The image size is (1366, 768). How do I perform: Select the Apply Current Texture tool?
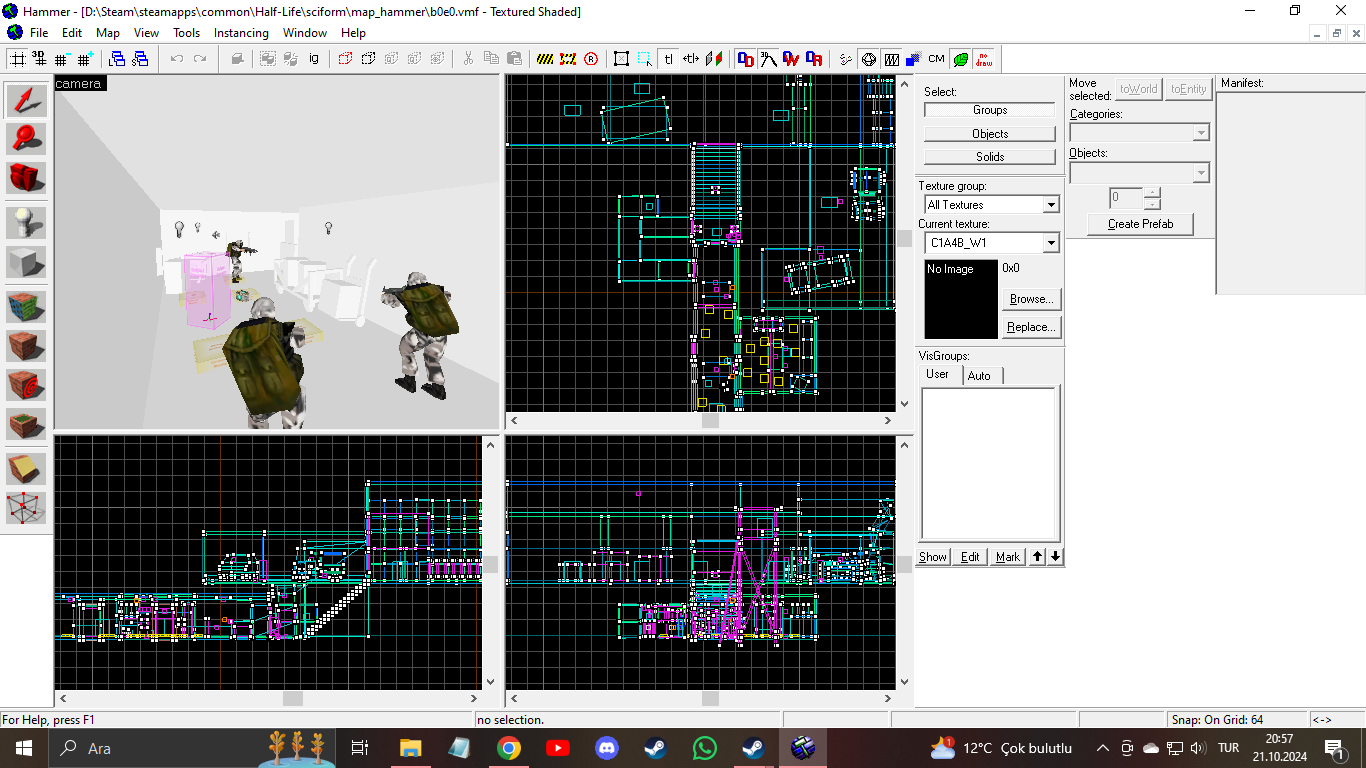point(27,345)
